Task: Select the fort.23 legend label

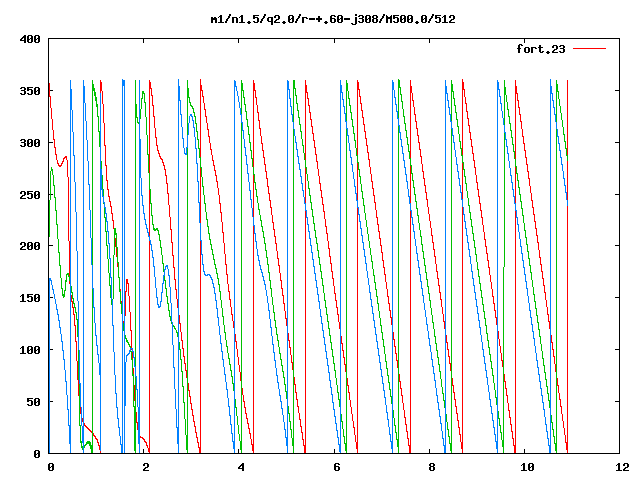Action: [540, 49]
